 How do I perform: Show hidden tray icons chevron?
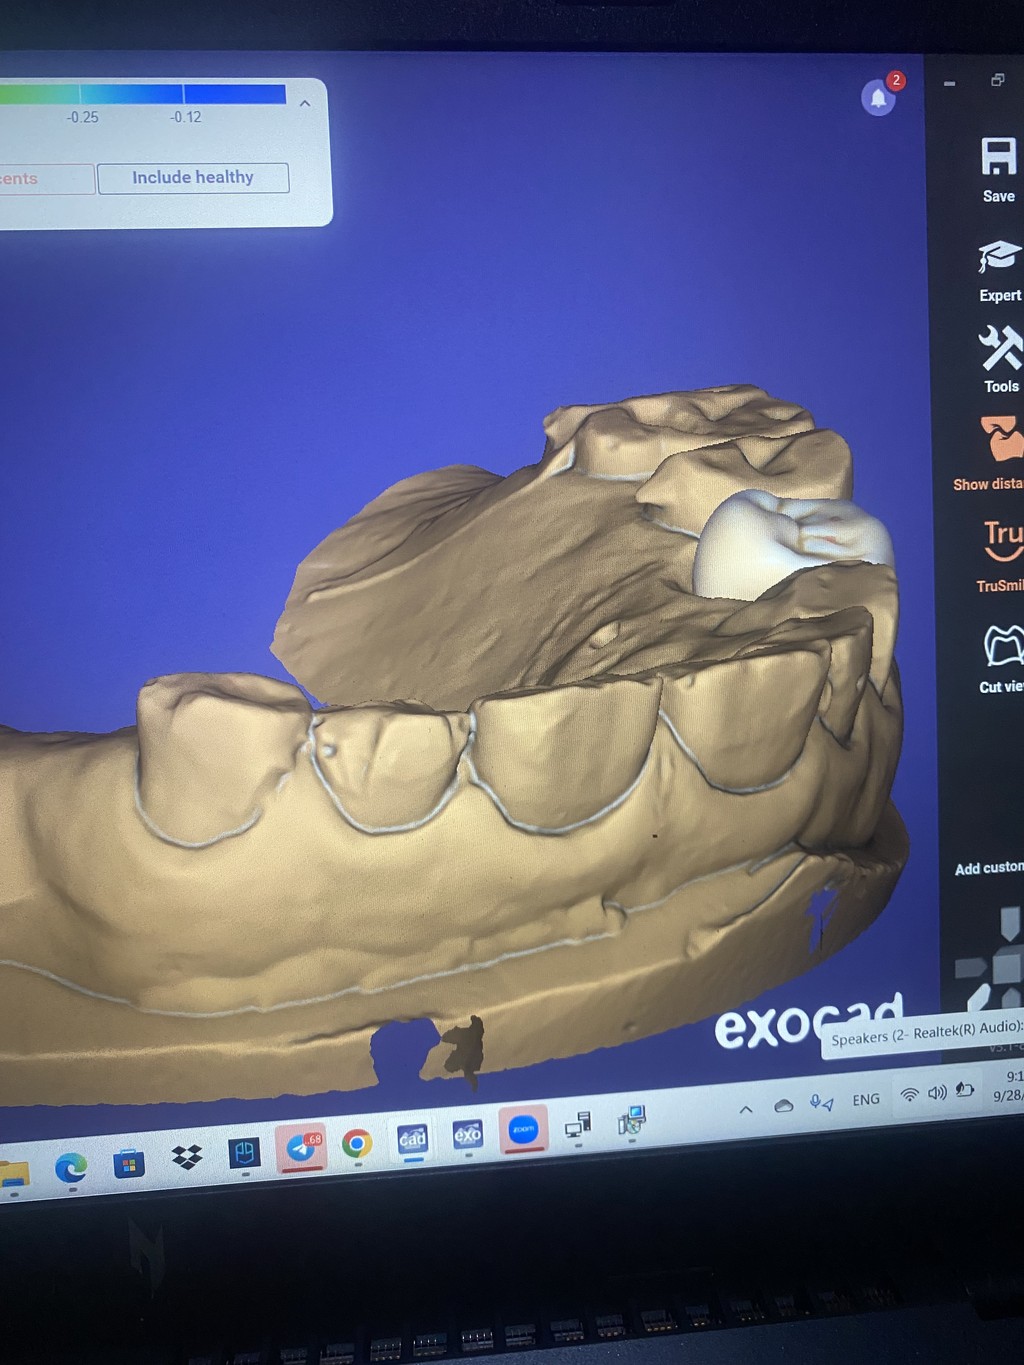pyautogui.click(x=746, y=1109)
